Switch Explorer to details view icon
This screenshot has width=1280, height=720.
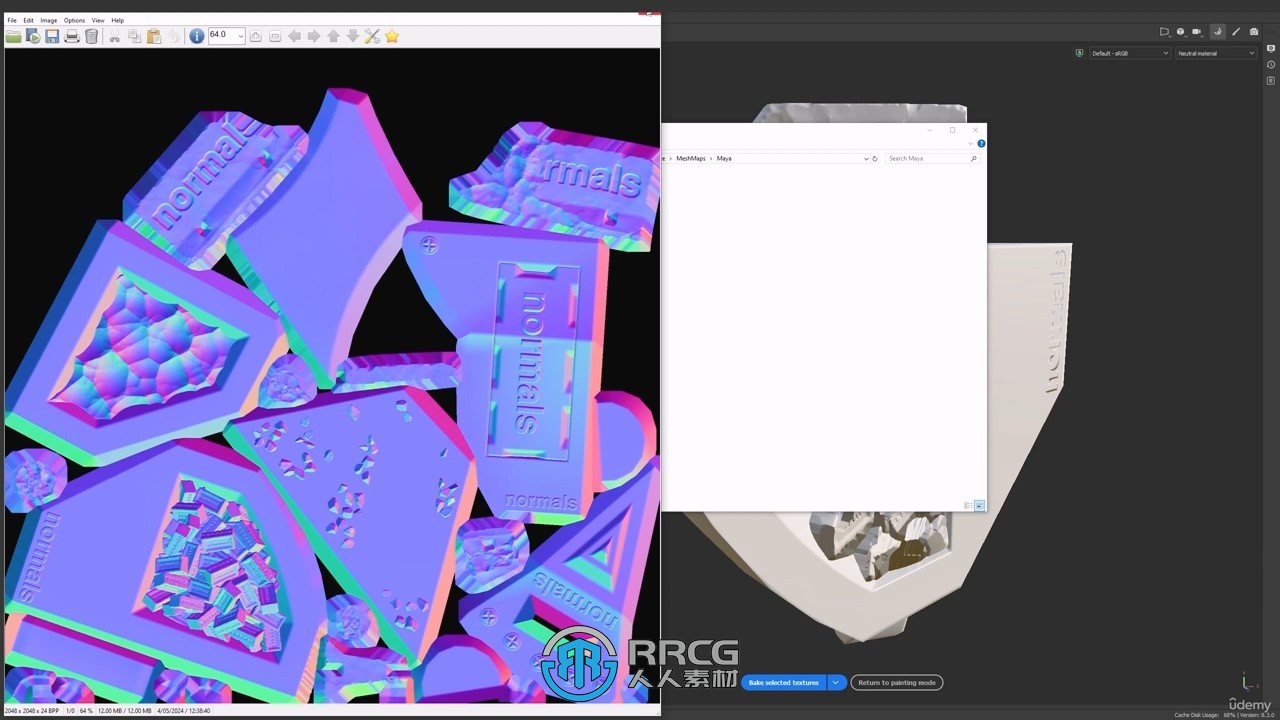[x=968, y=505]
